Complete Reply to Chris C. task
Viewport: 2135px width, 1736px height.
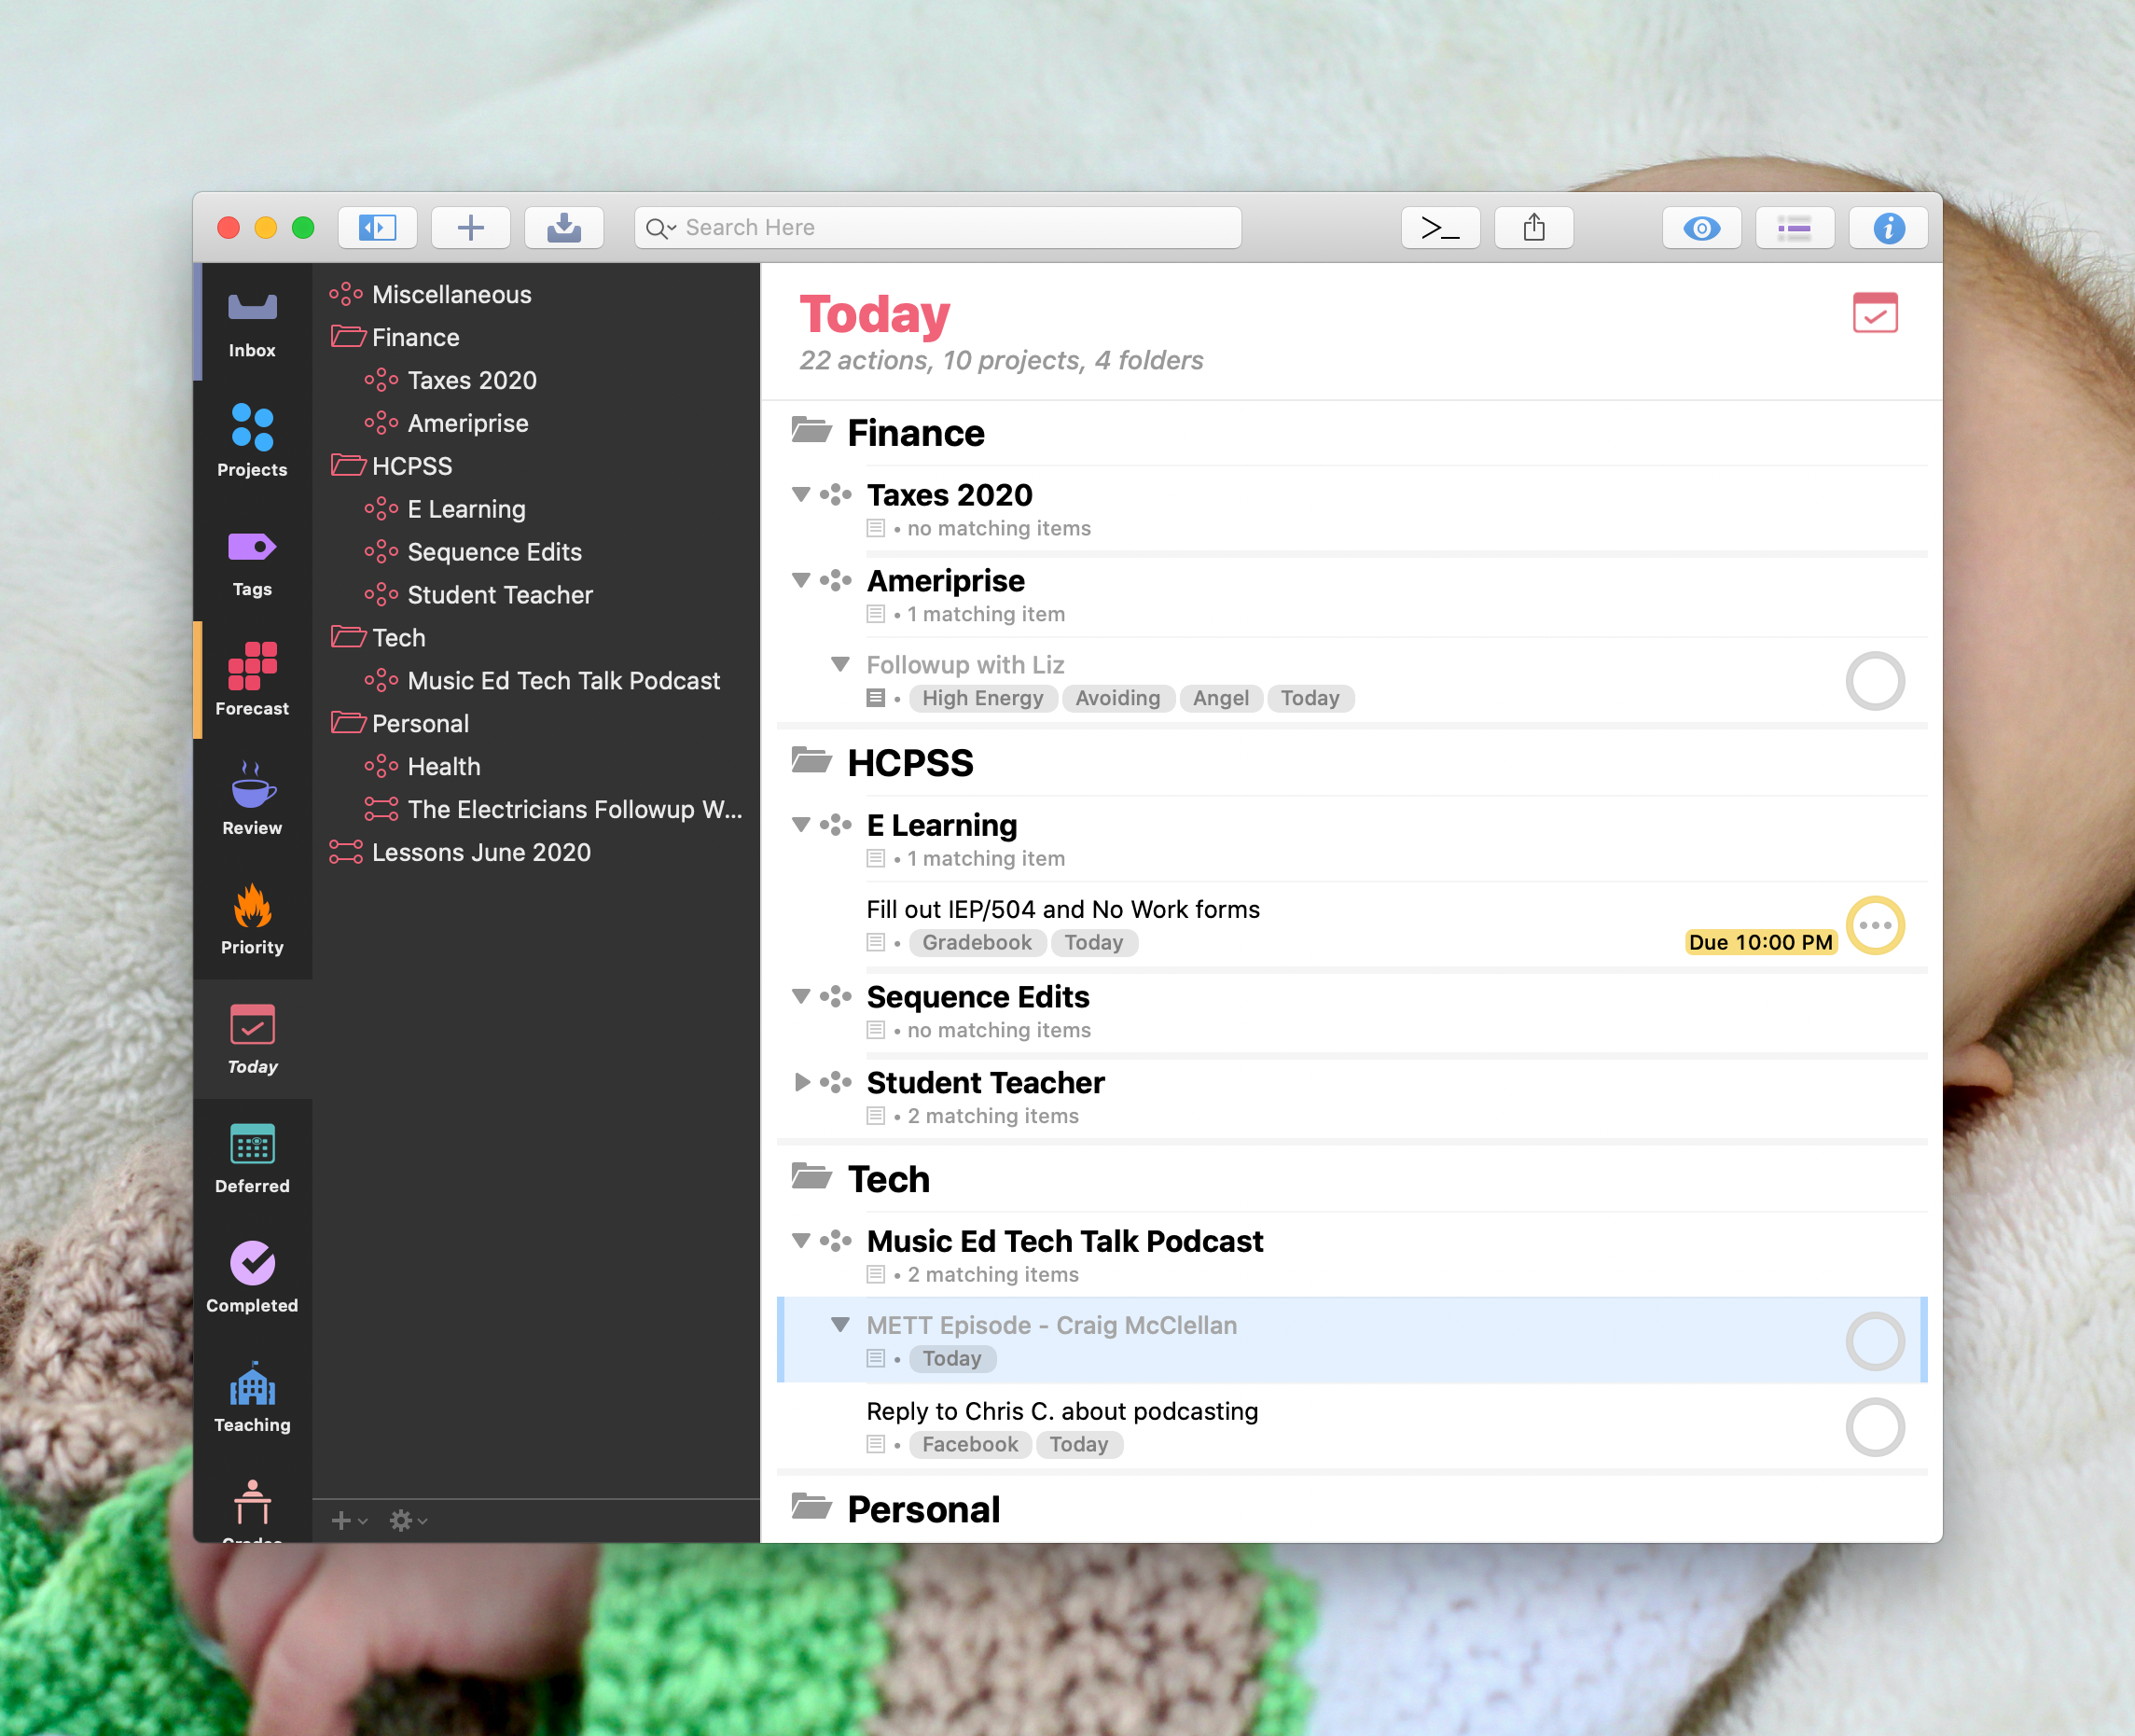1874,1427
